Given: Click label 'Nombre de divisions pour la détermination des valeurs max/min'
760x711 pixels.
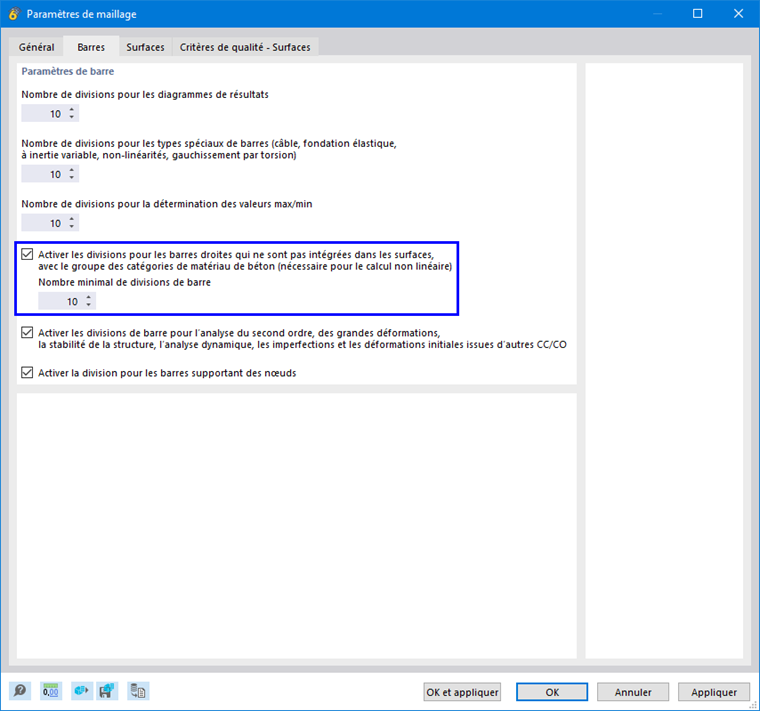Looking at the screenshot, I should (167, 204).
